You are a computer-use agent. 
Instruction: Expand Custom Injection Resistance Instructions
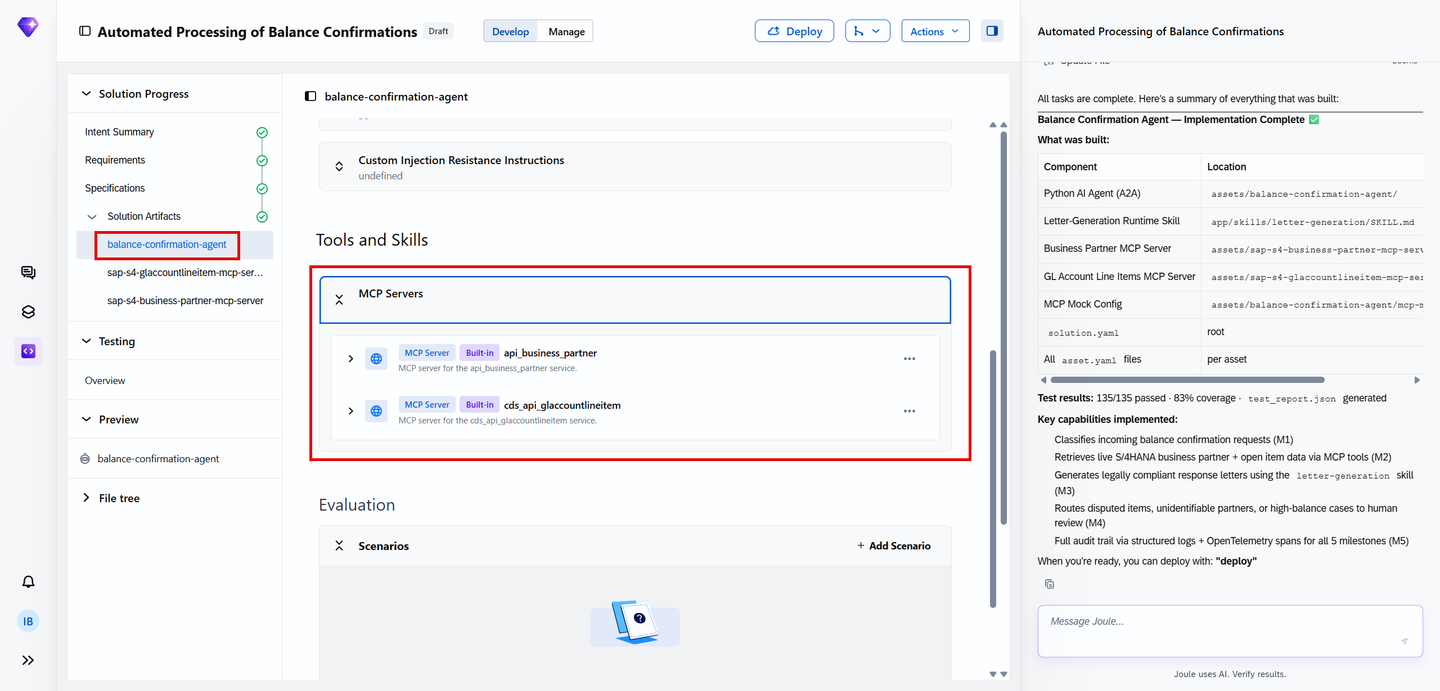(339, 166)
